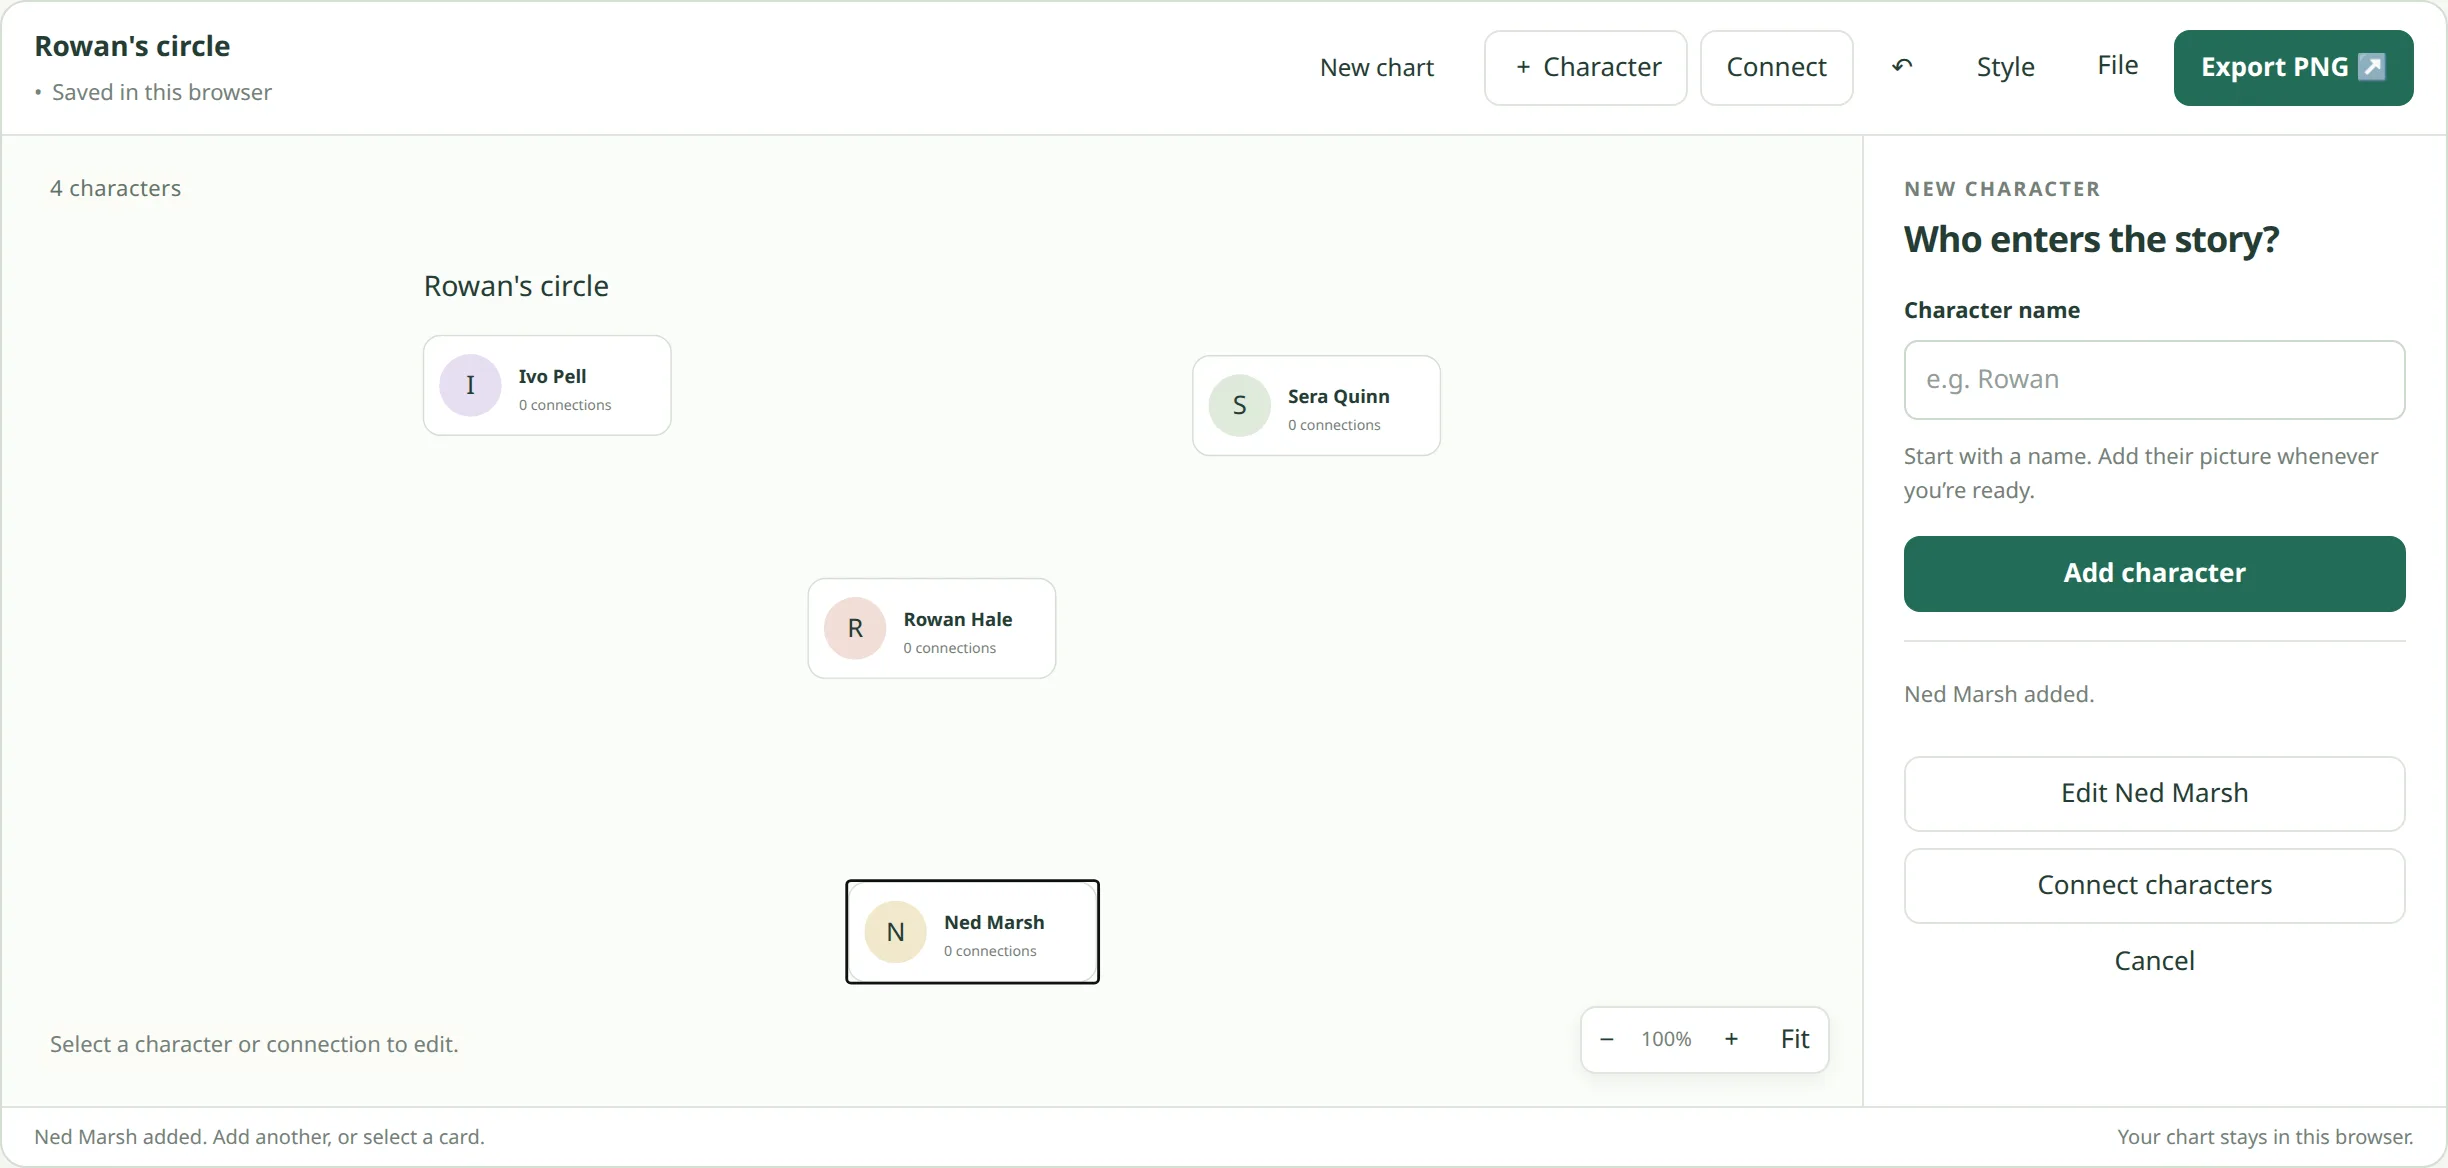Cancel the new character panel
The image size is (2448, 1168).
[x=2154, y=961]
